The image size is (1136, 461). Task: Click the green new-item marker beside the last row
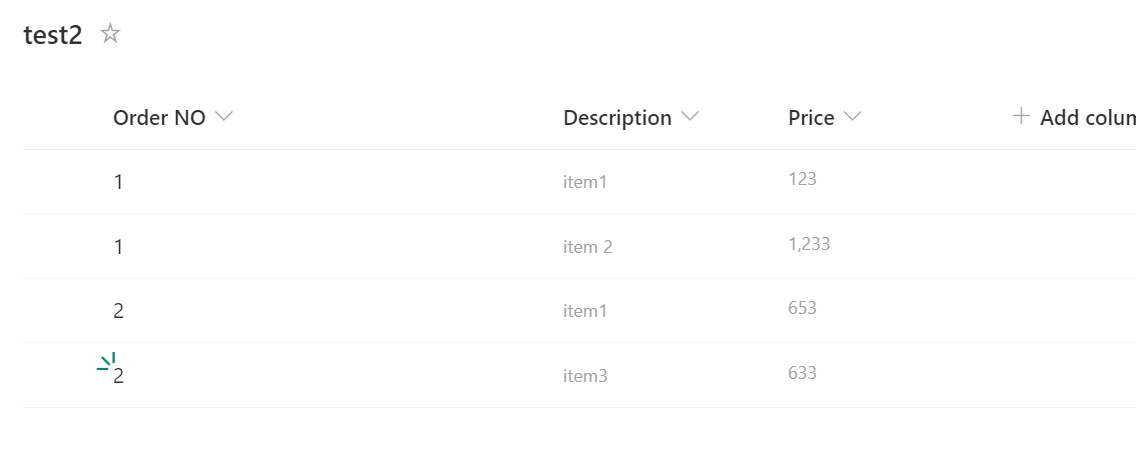coord(106,362)
